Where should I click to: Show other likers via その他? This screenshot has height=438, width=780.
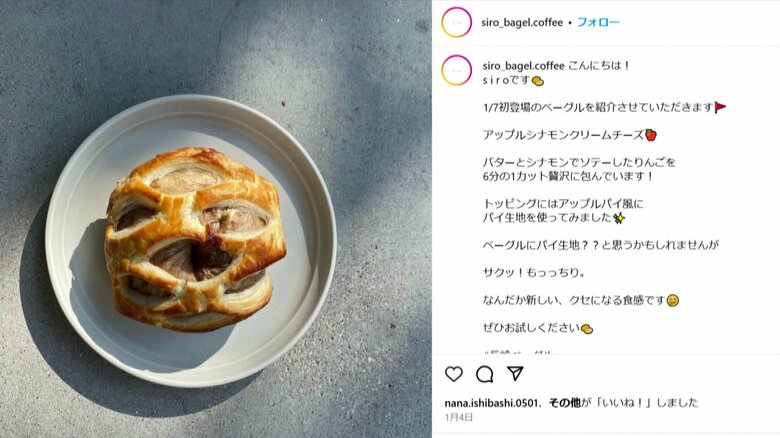[x=565, y=403]
